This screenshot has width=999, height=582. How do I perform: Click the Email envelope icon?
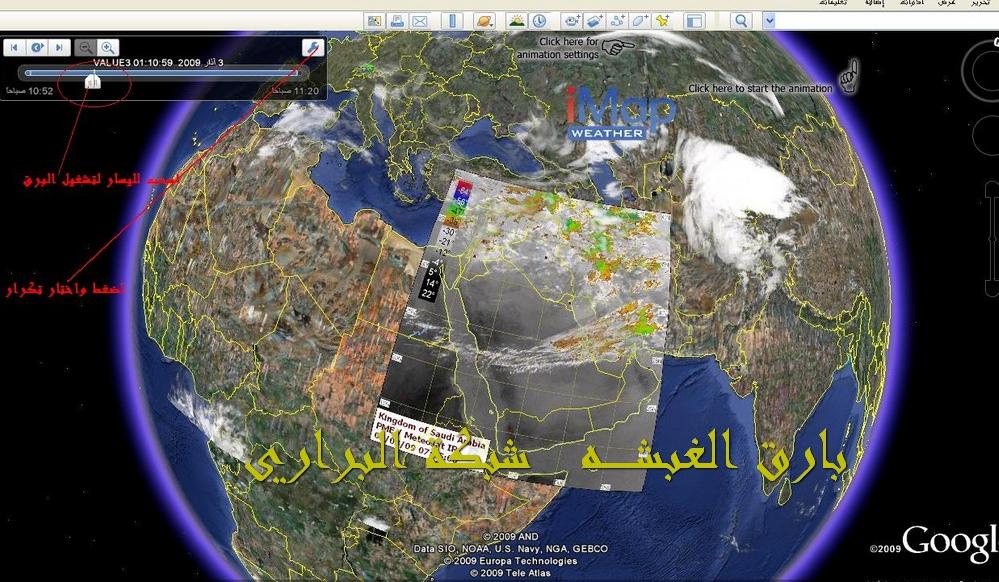(420, 21)
